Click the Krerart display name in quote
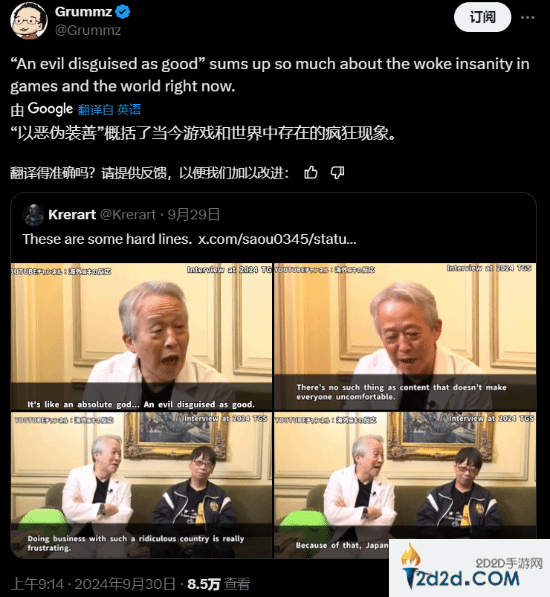This screenshot has height=597, width=550. coord(72,215)
